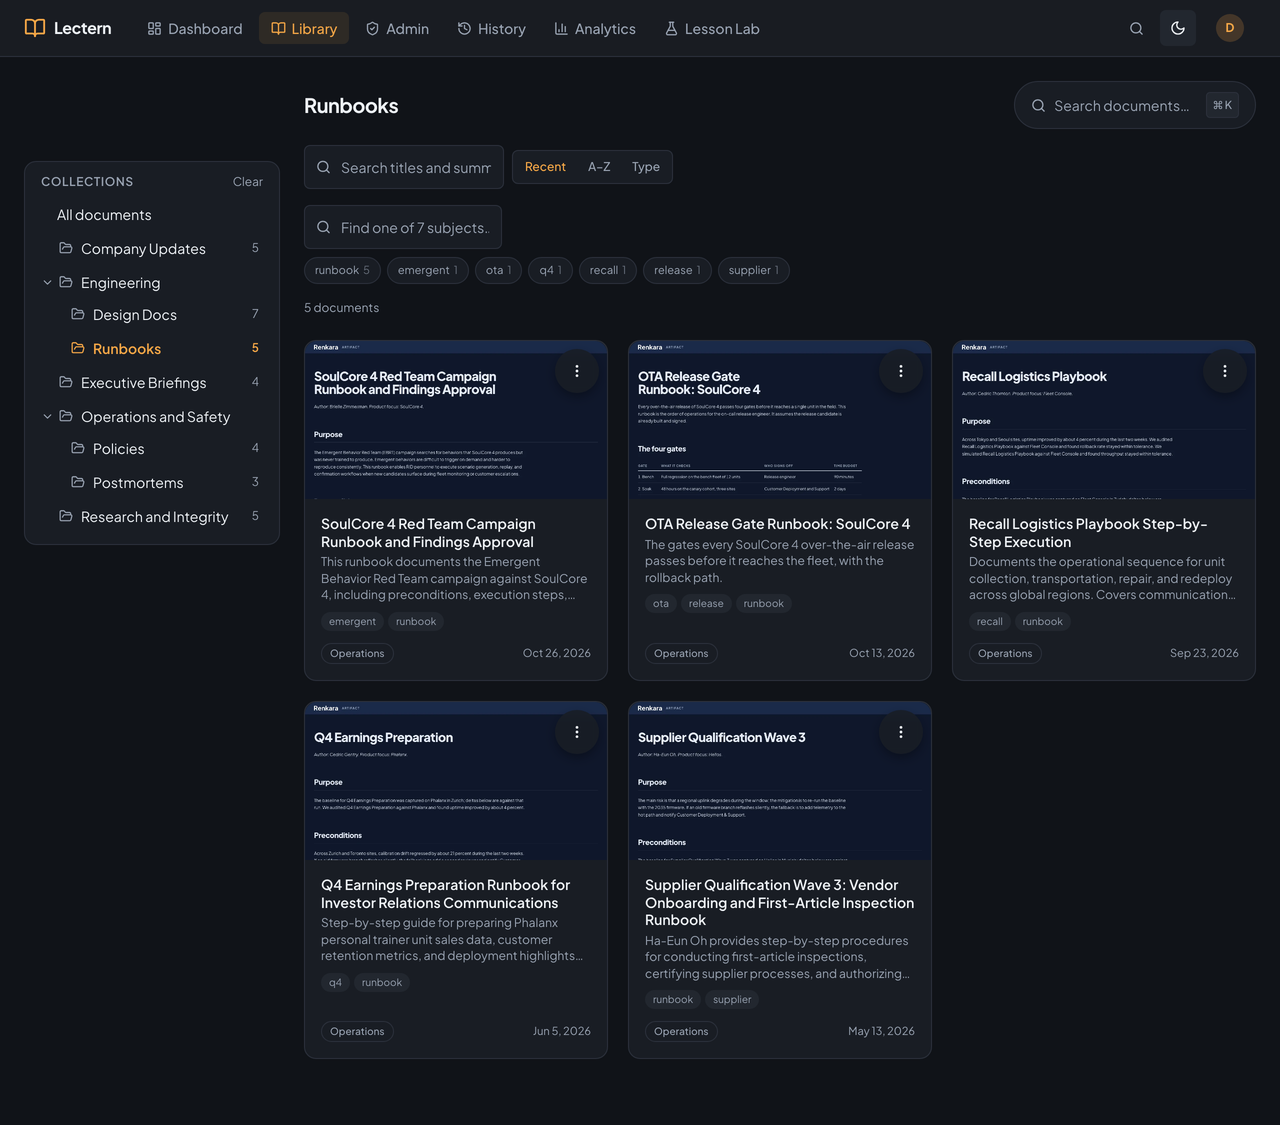
Task: Open the Admin tab
Action: [397, 29]
